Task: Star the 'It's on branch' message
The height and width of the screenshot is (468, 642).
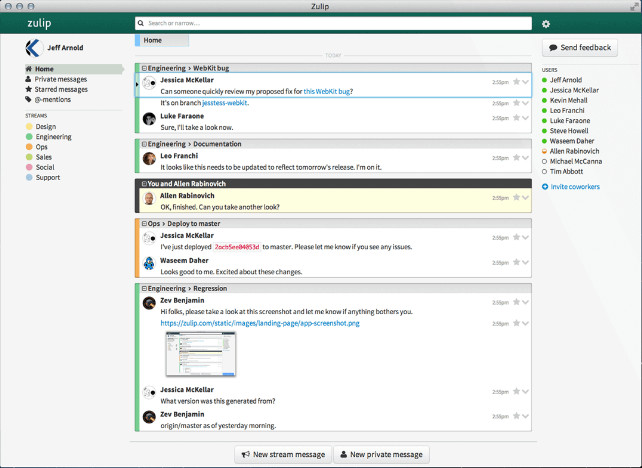Action: (516, 103)
